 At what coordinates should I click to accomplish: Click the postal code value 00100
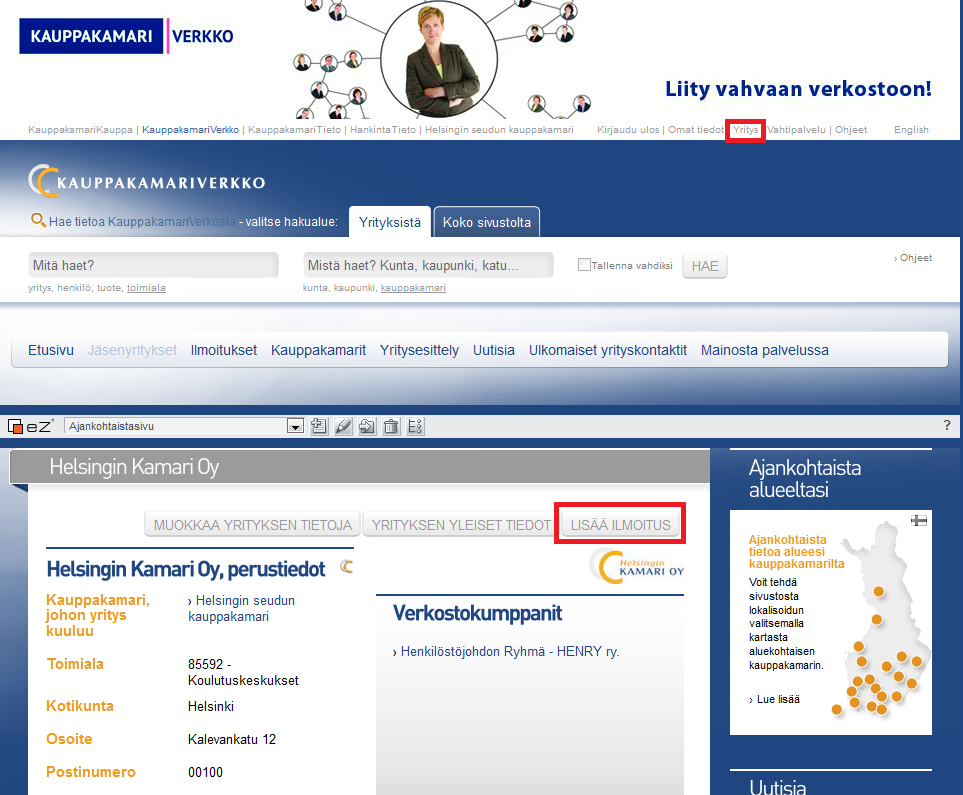pos(205,772)
